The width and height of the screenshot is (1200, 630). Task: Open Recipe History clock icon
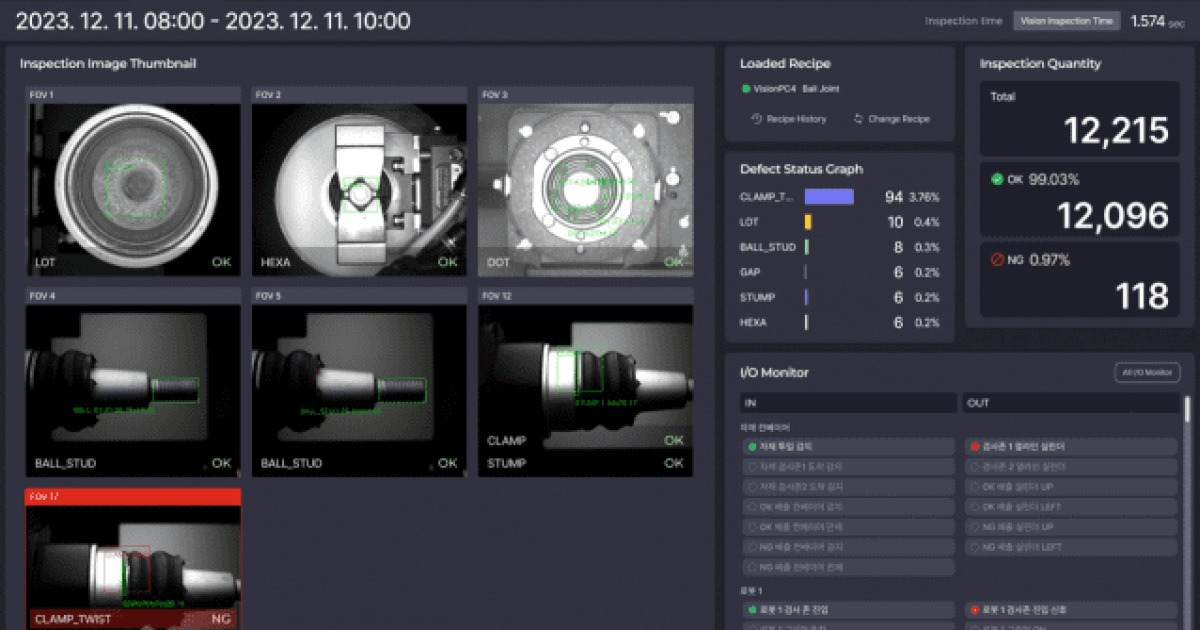tap(756, 119)
